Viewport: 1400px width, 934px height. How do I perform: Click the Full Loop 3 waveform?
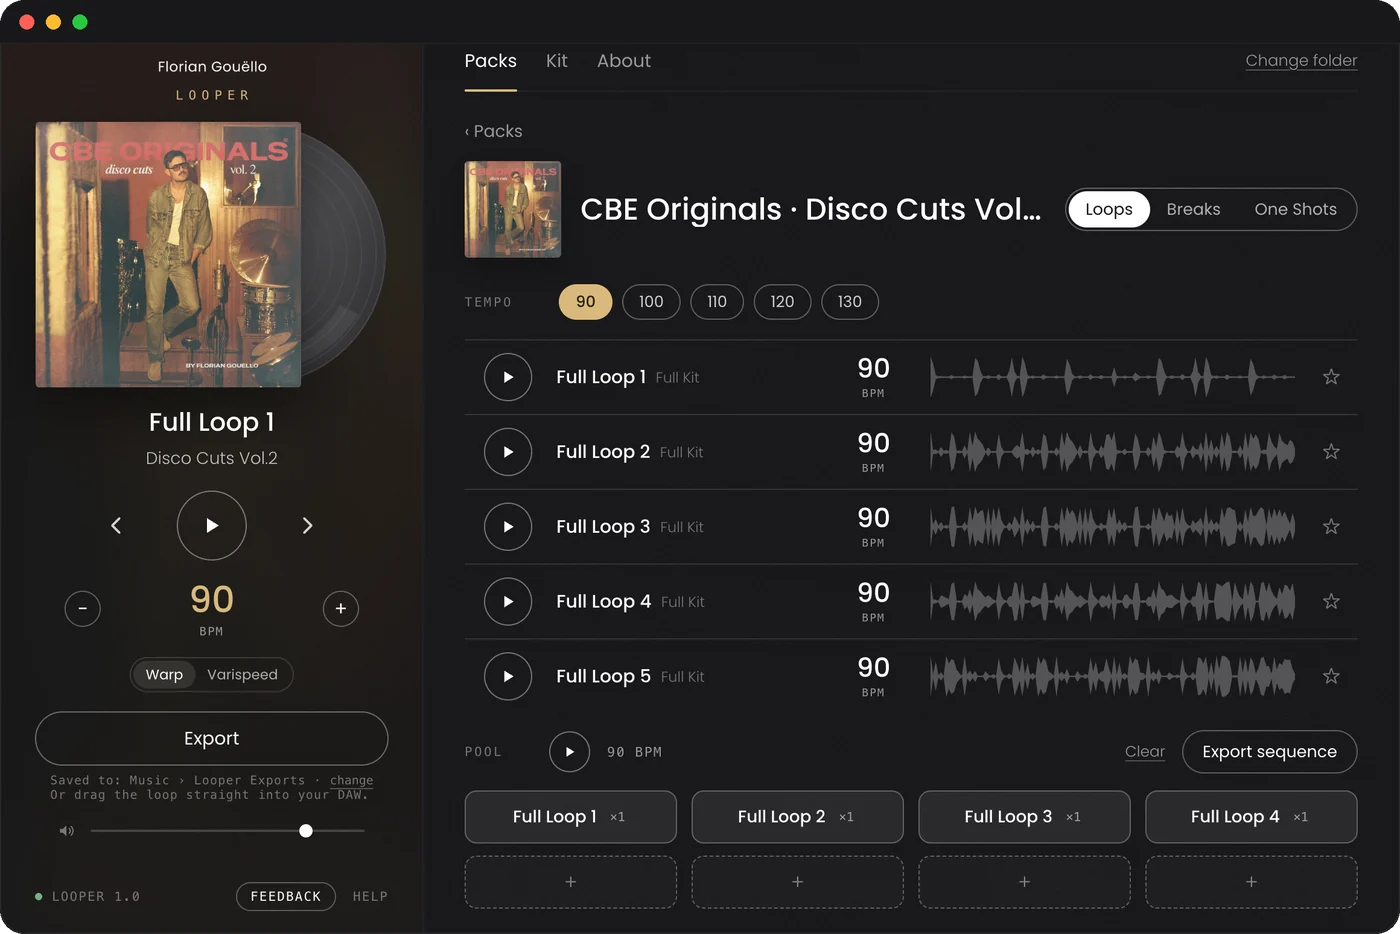pyautogui.click(x=1112, y=527)
